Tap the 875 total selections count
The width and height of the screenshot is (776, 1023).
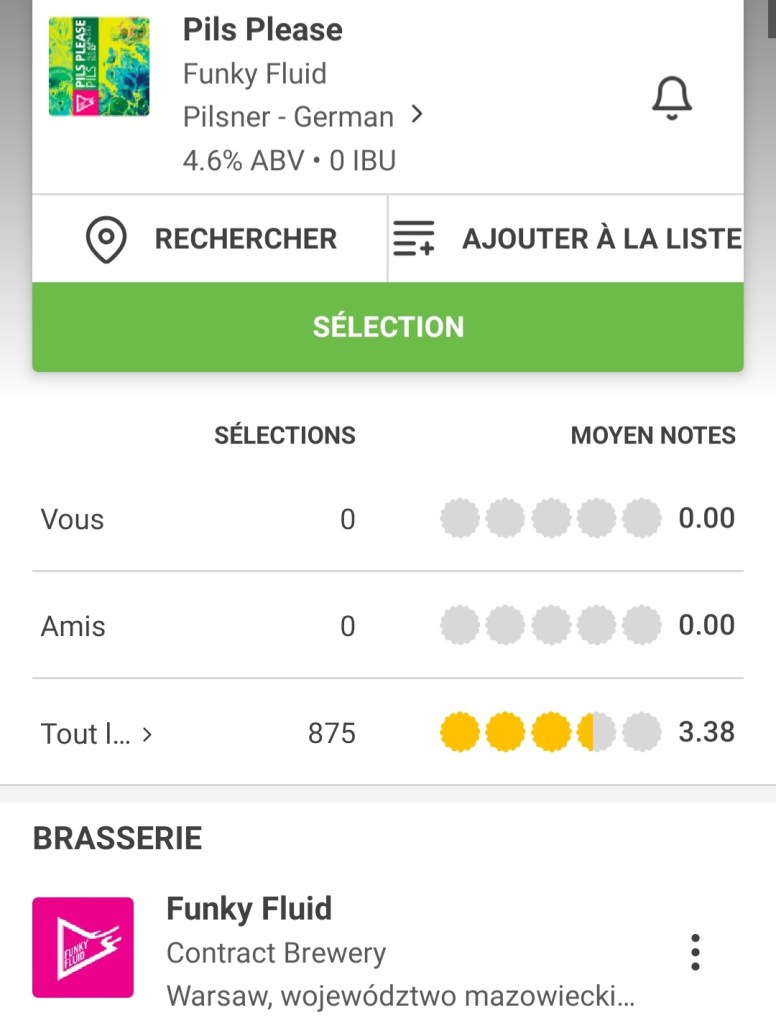coord(331,733)
